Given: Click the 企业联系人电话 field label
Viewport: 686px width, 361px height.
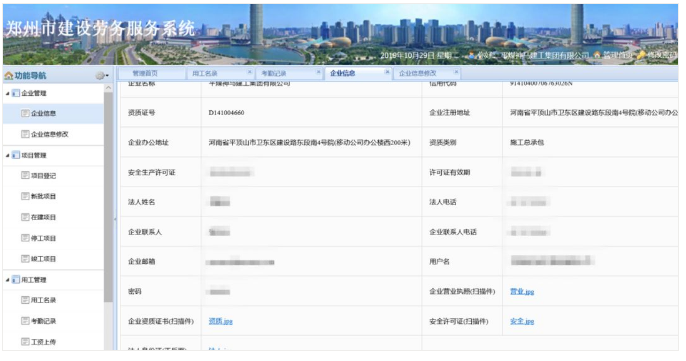Looking at the screenshot, I should pyautogui.click(x=453, y=232).
